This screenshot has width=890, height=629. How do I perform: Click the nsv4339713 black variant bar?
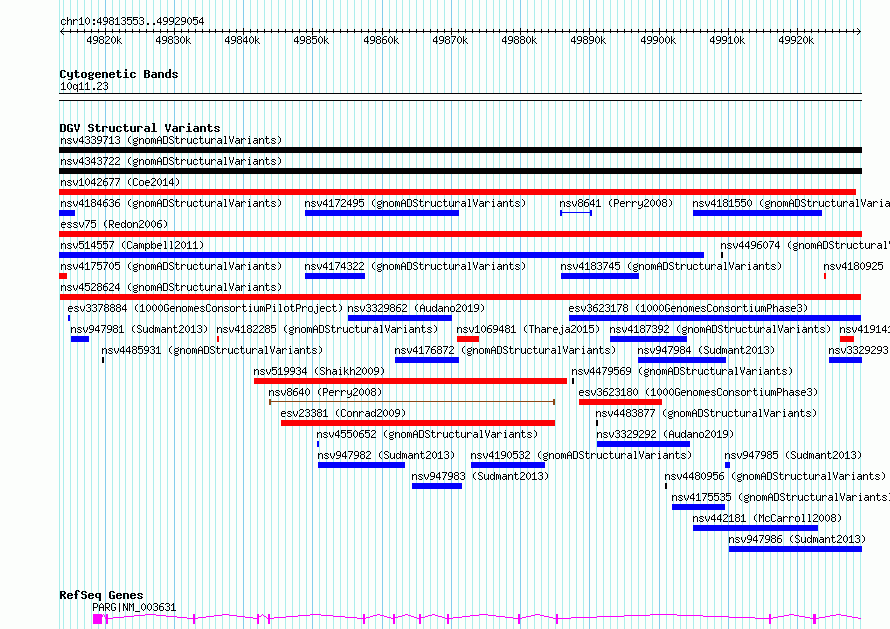pyautogui.click(x=460, y=150)
